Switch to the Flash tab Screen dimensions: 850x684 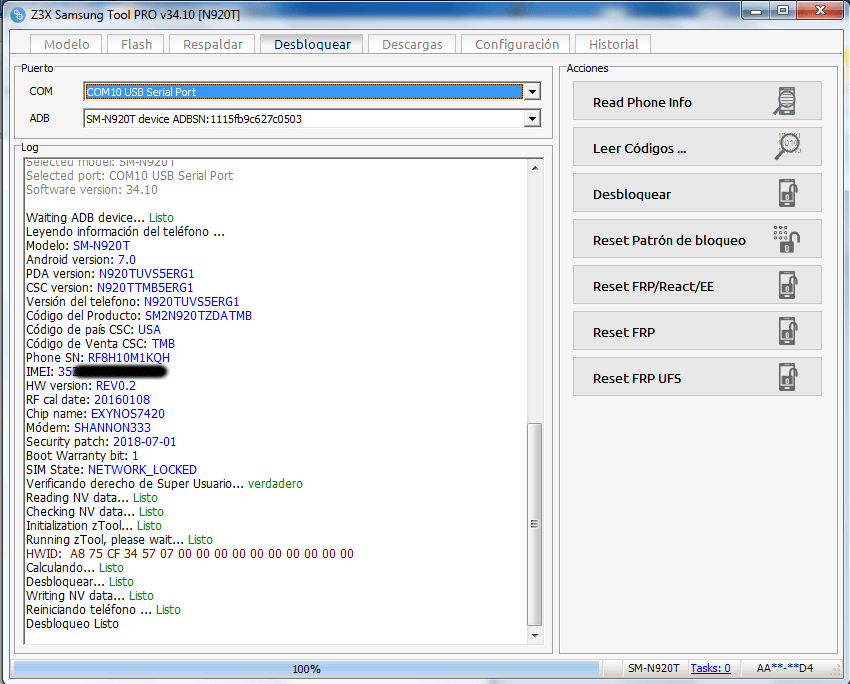[x=136, y=44]
